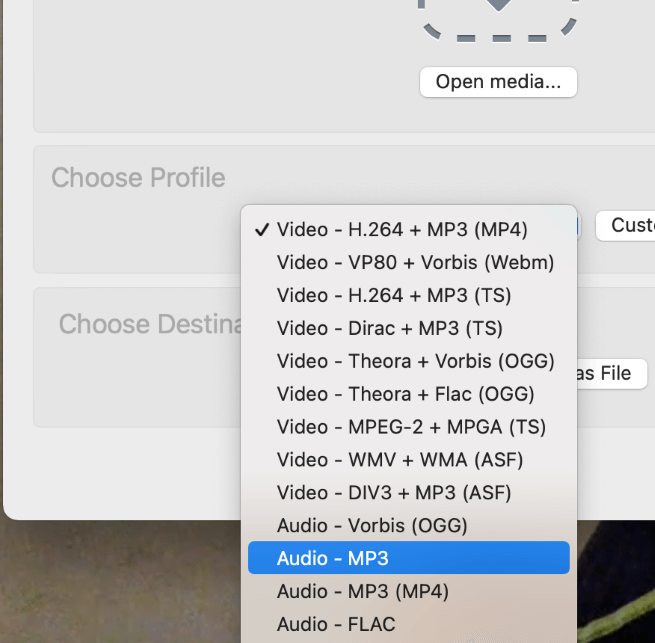This screenshot has height=643, width=655.
Task: Select the highlighted Audio - MP3 profile
Action: pyautogui.click(x=408, y=558)
